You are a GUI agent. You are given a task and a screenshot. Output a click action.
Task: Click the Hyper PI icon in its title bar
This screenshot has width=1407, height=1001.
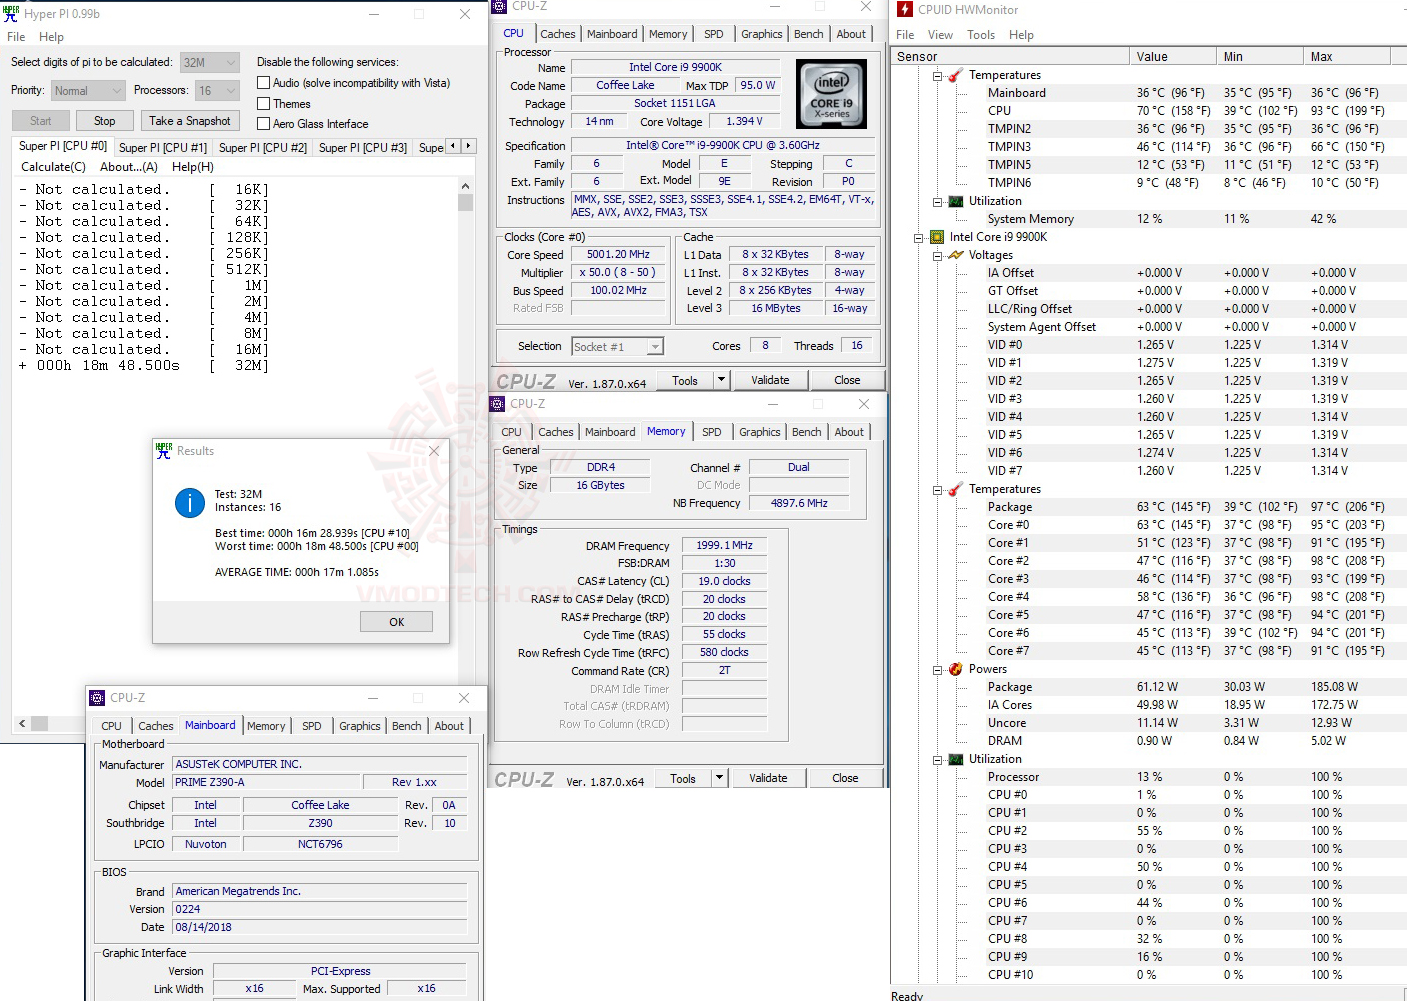(11, 13)
